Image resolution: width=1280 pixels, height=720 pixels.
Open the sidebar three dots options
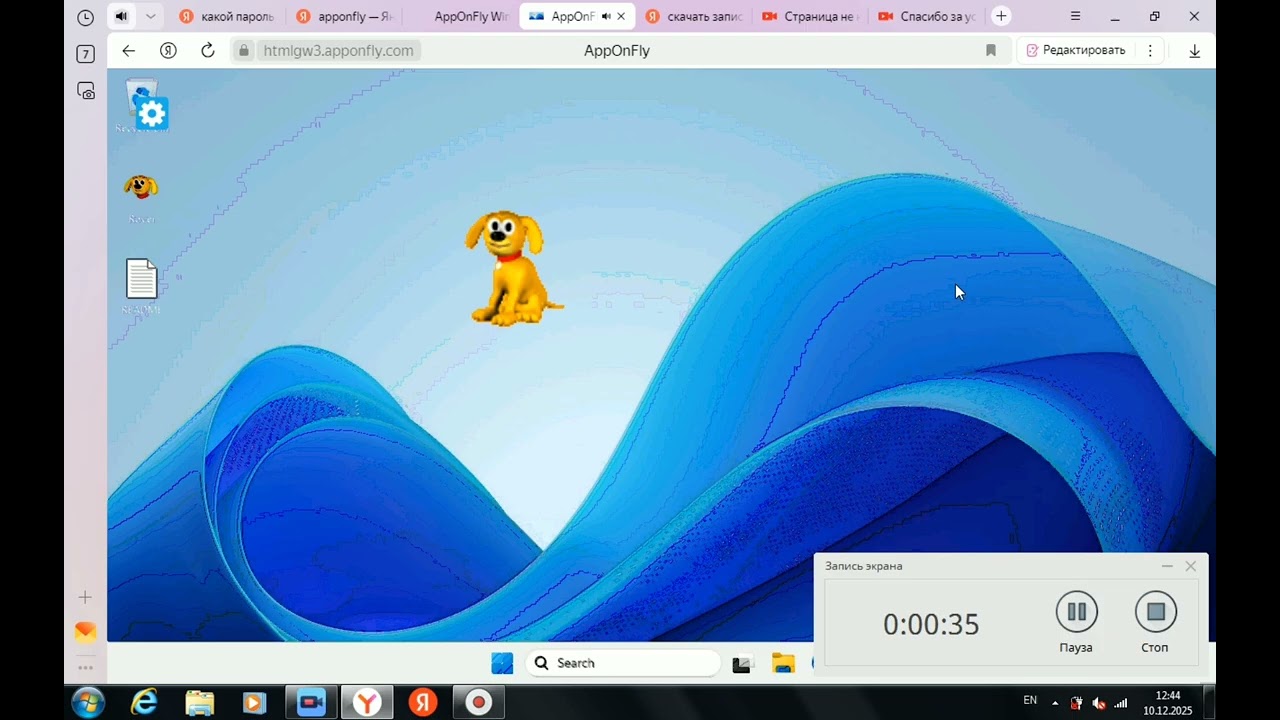pyautogui.click(x=85, y=667)
